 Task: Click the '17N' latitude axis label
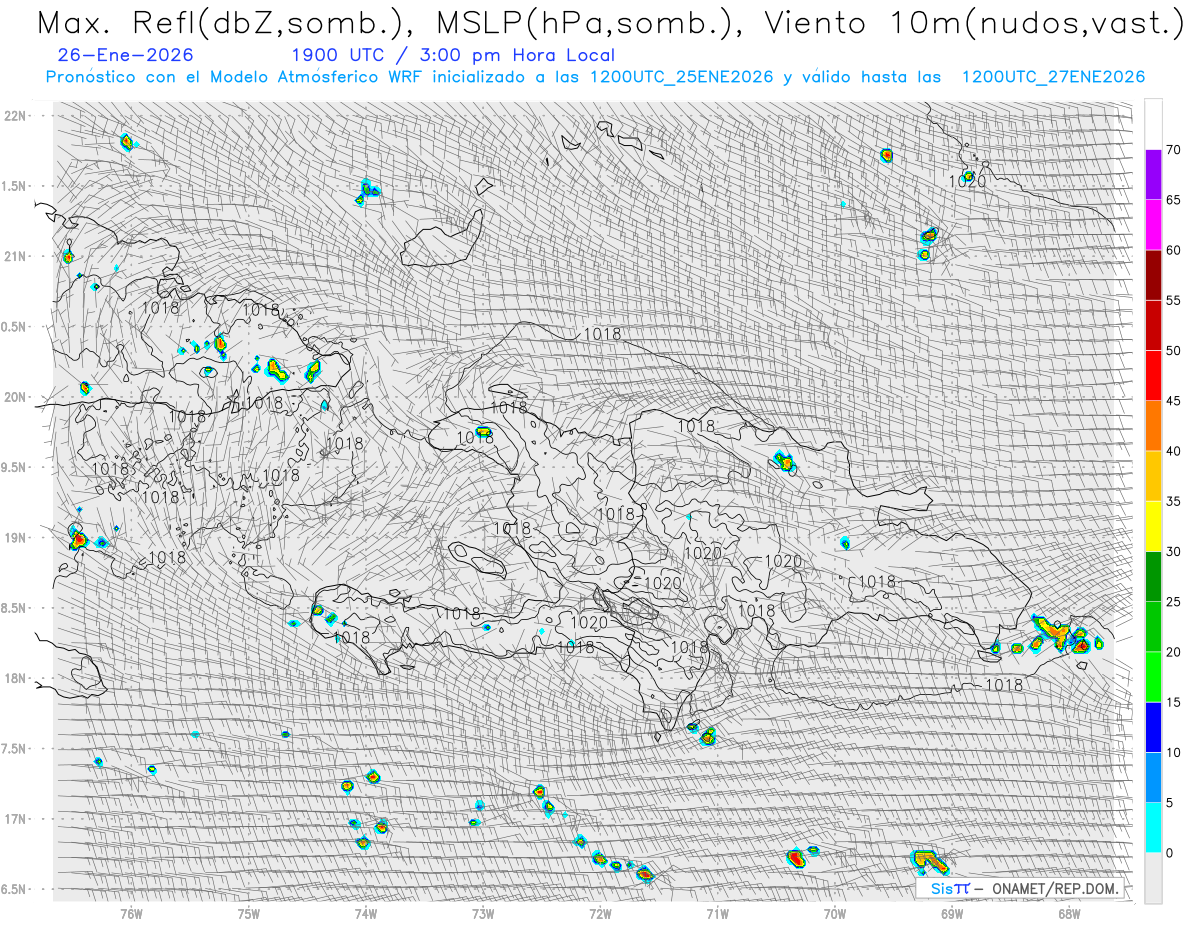(x=16, y=819)
